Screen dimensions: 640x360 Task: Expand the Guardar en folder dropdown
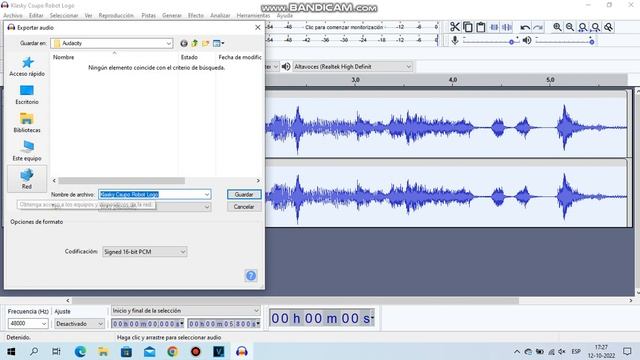click(169, 43)
